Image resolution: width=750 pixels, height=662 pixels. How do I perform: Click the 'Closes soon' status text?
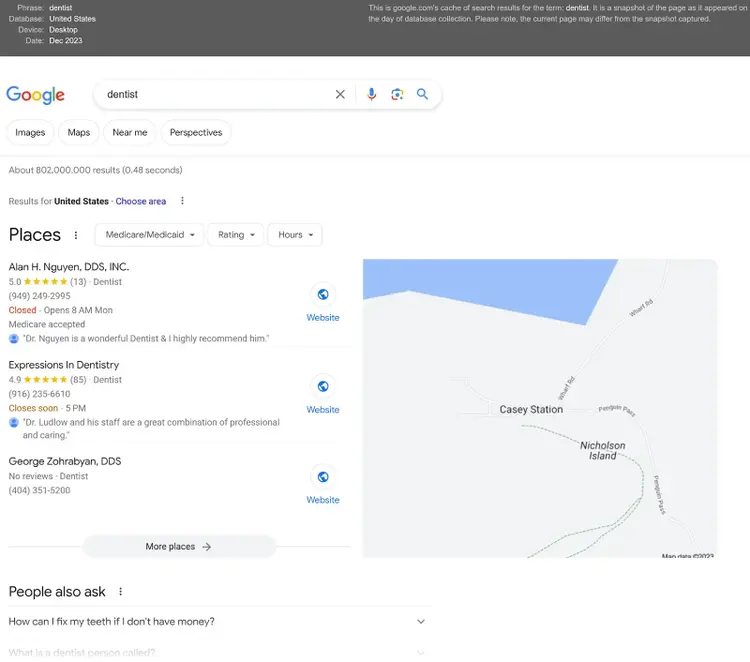(33, 408)
